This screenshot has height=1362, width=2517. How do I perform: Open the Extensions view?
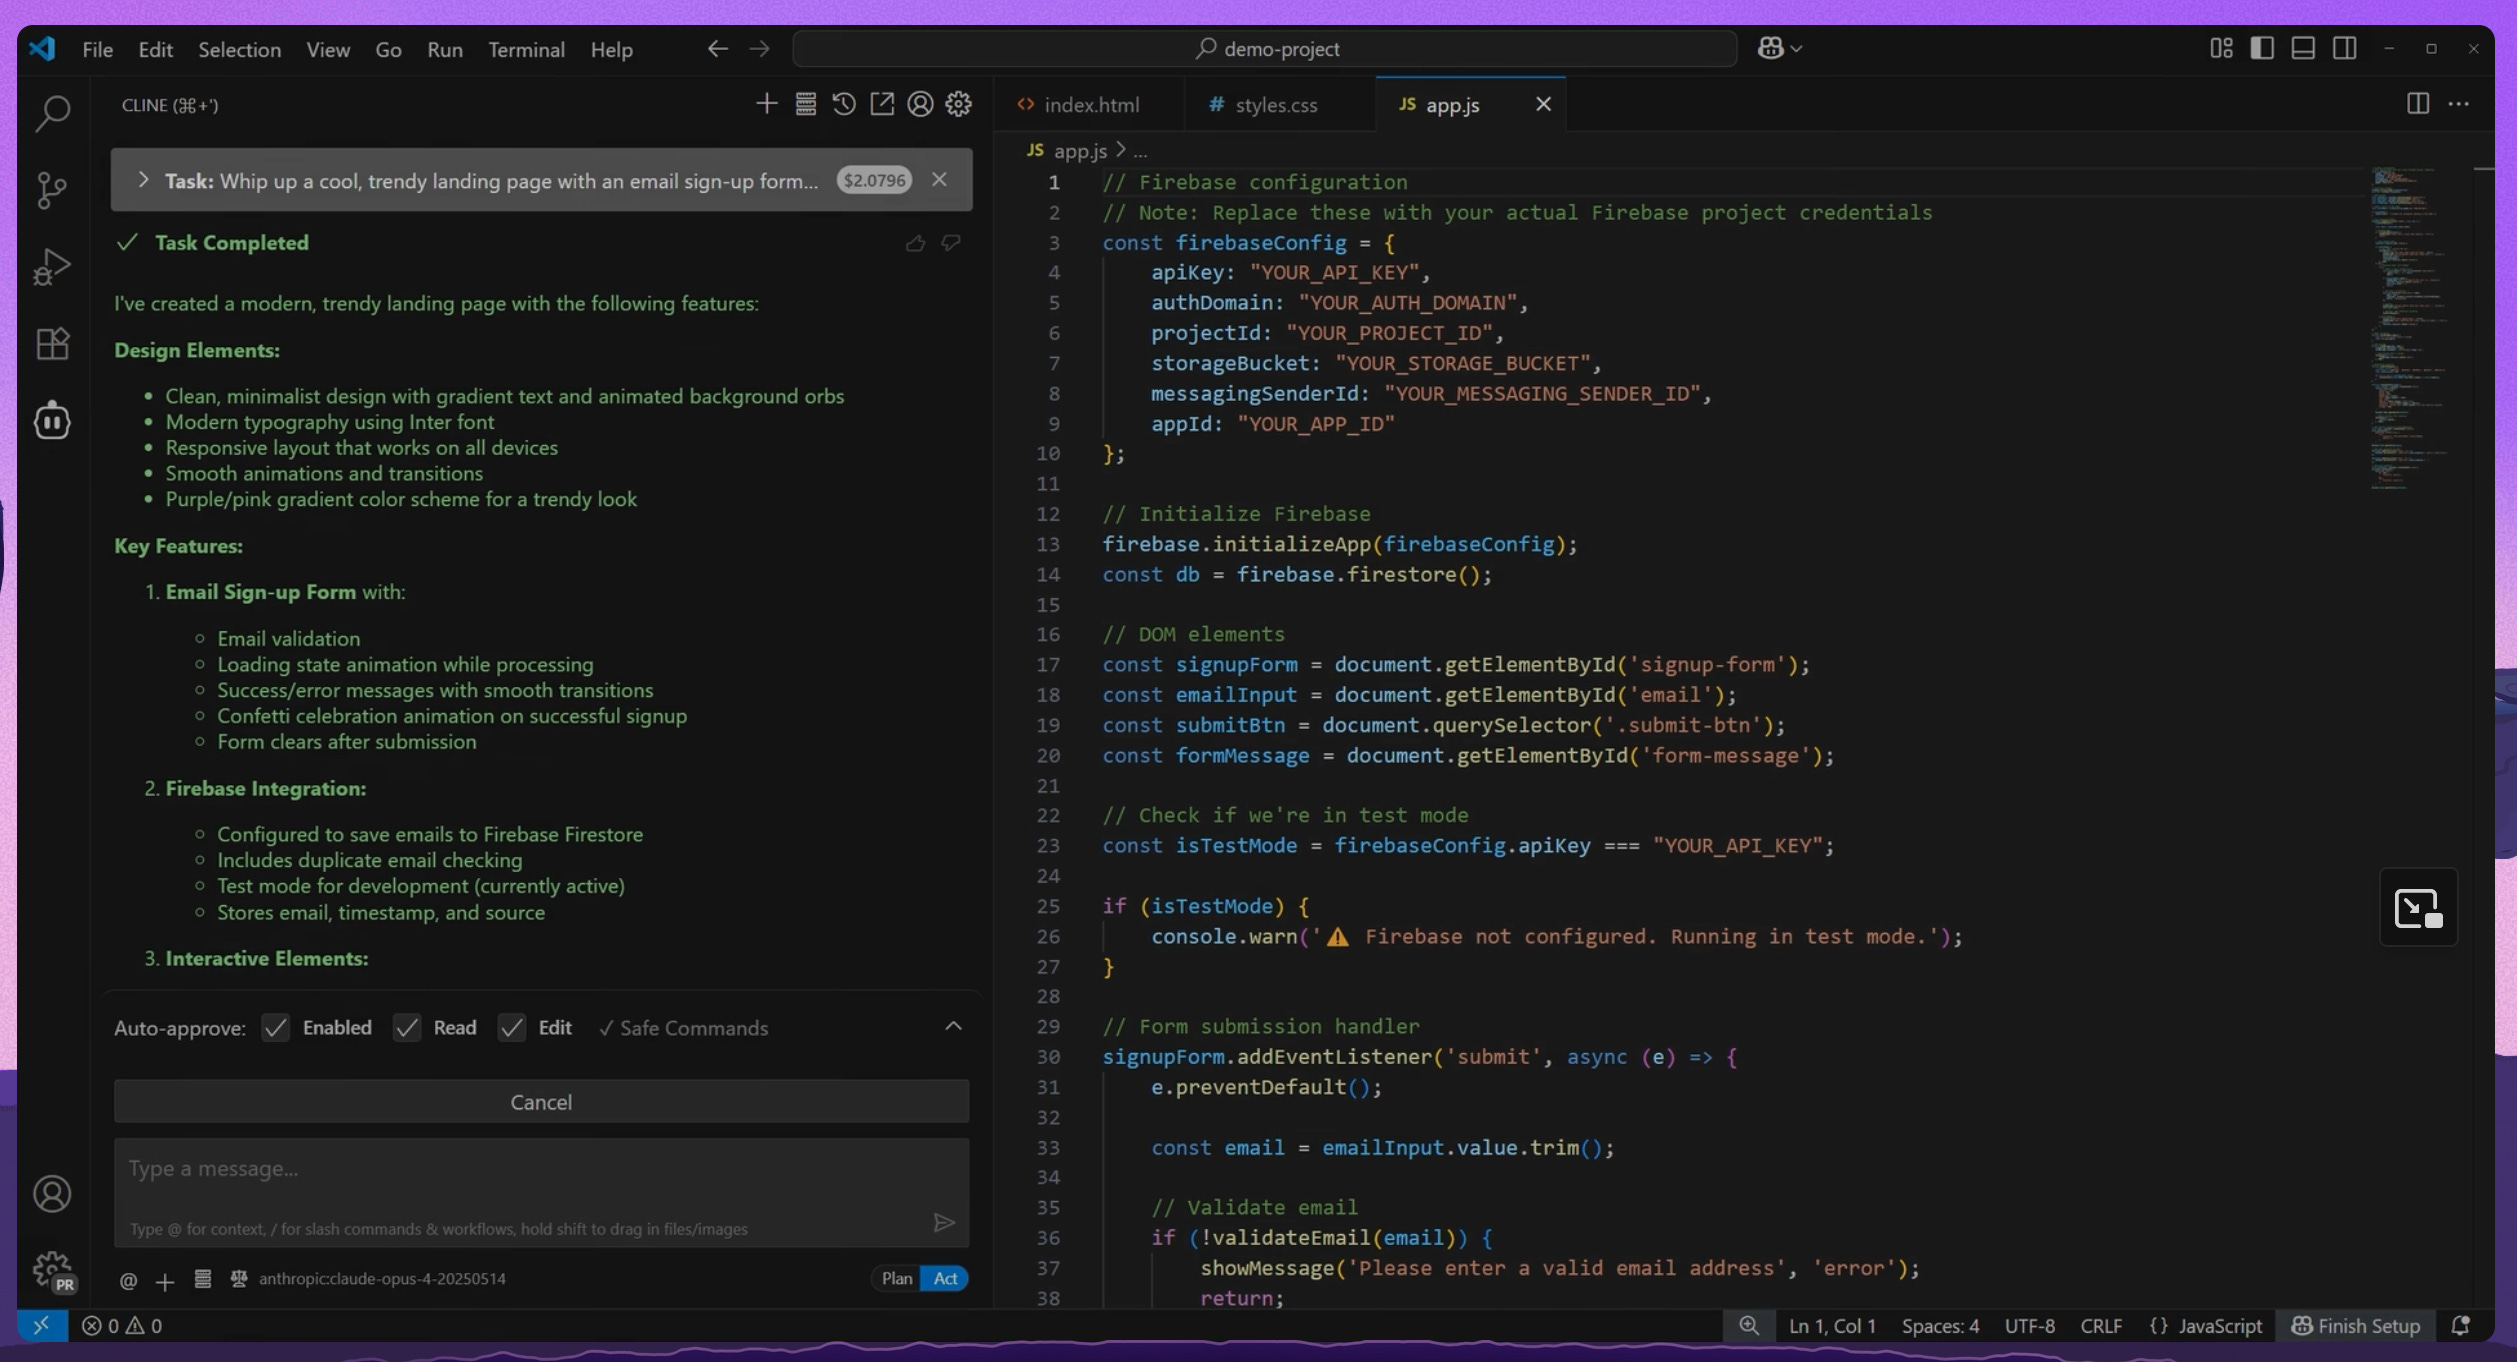click(52, 344)
